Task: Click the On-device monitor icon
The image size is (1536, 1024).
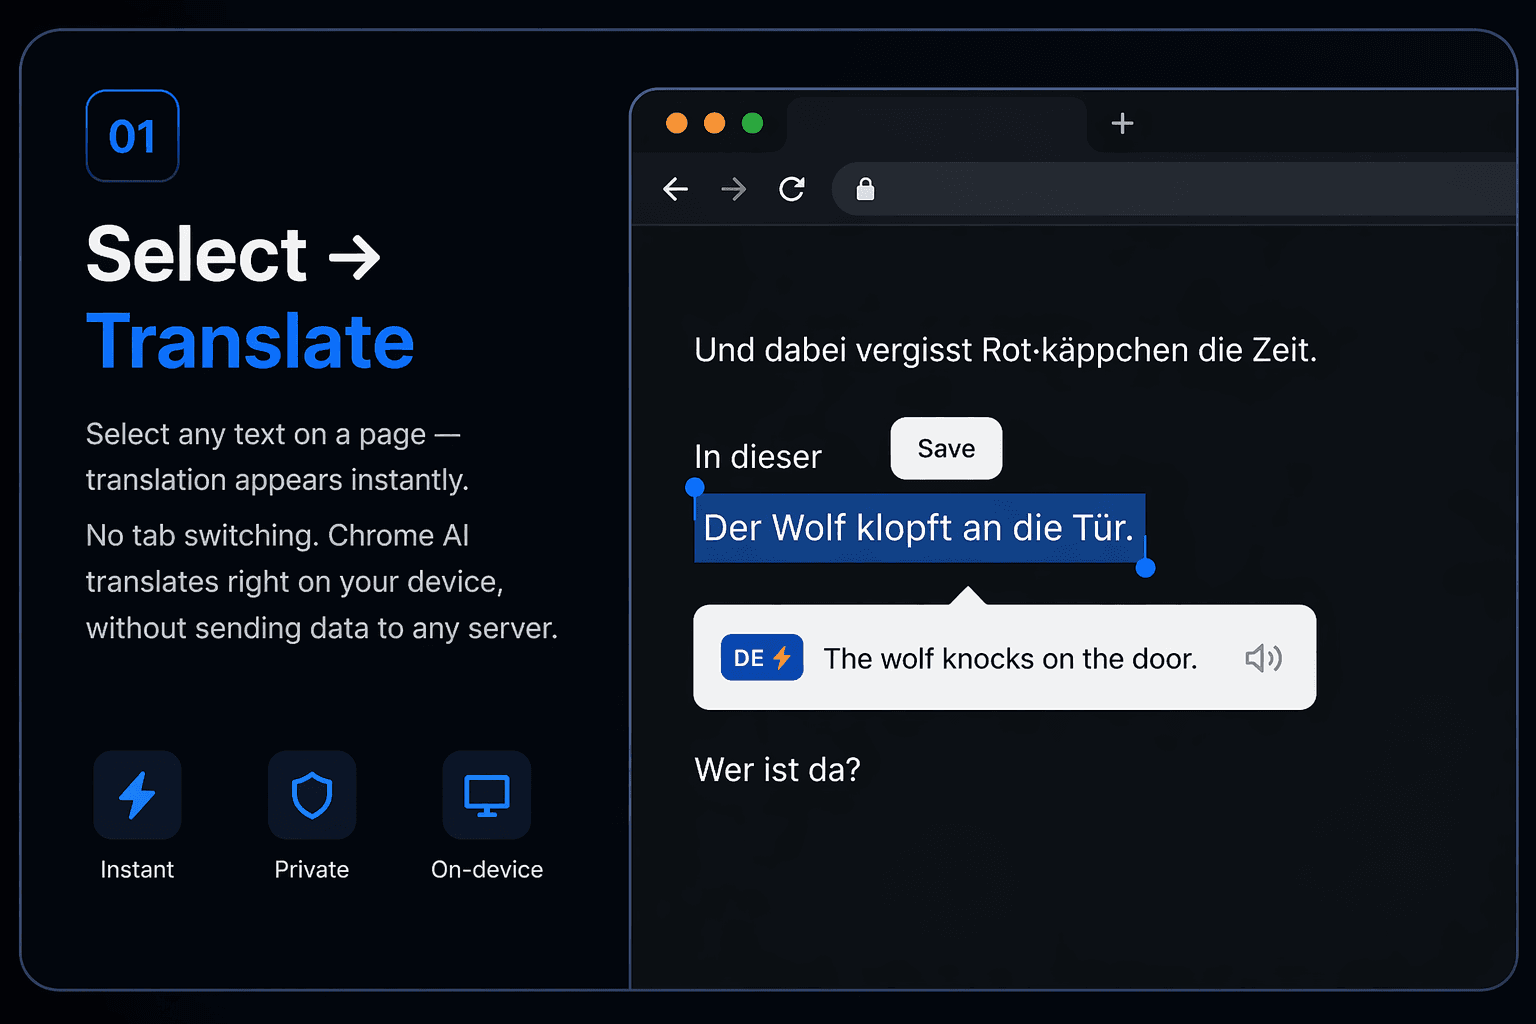Action: coord(487,795)
